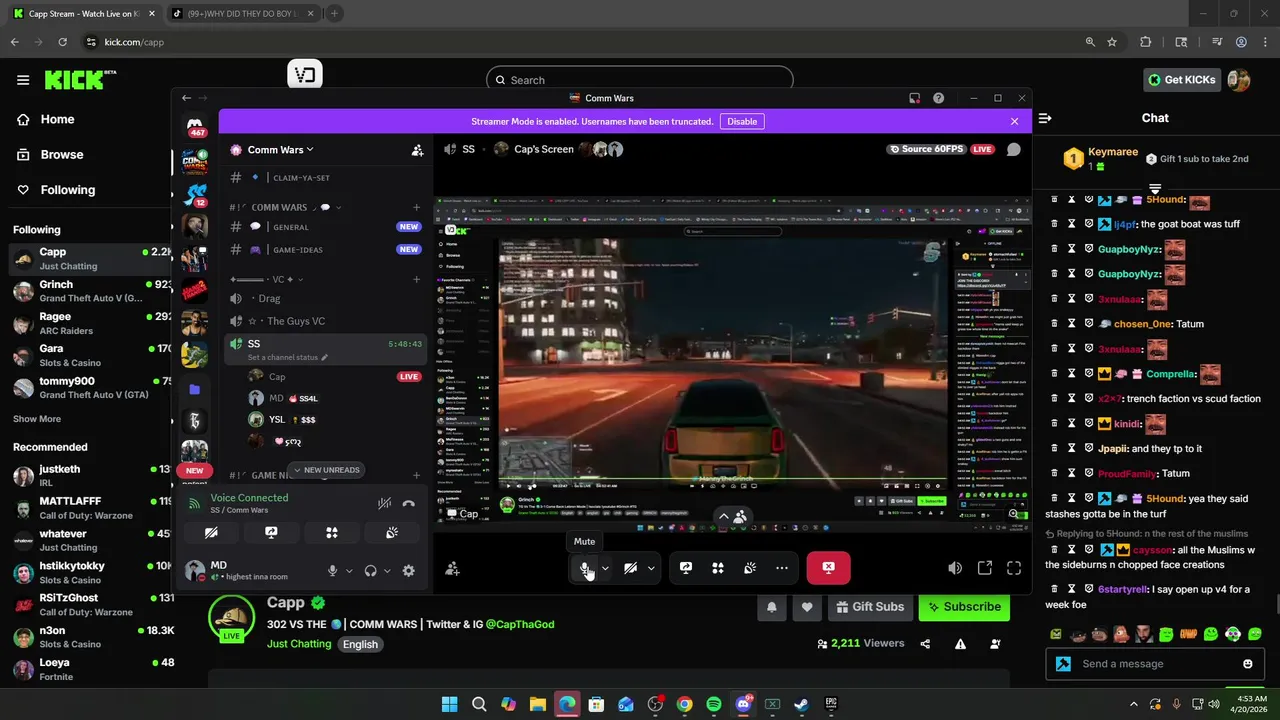Show More followed channels

[x=37, y=419]
